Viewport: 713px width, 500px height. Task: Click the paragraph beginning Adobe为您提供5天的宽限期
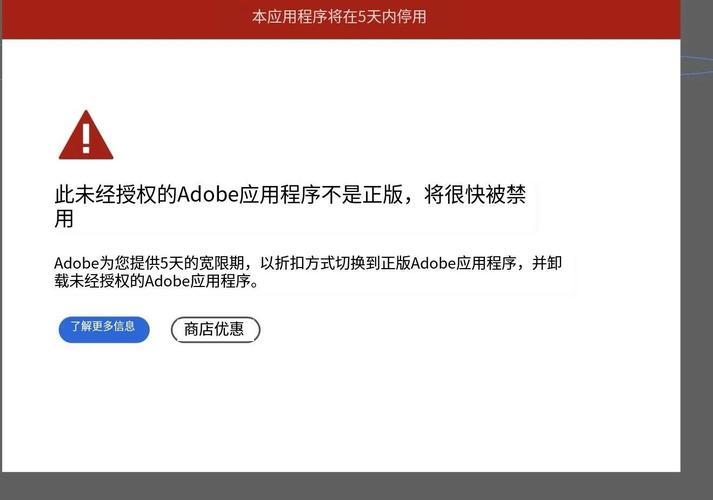click(x=308, y=272)
